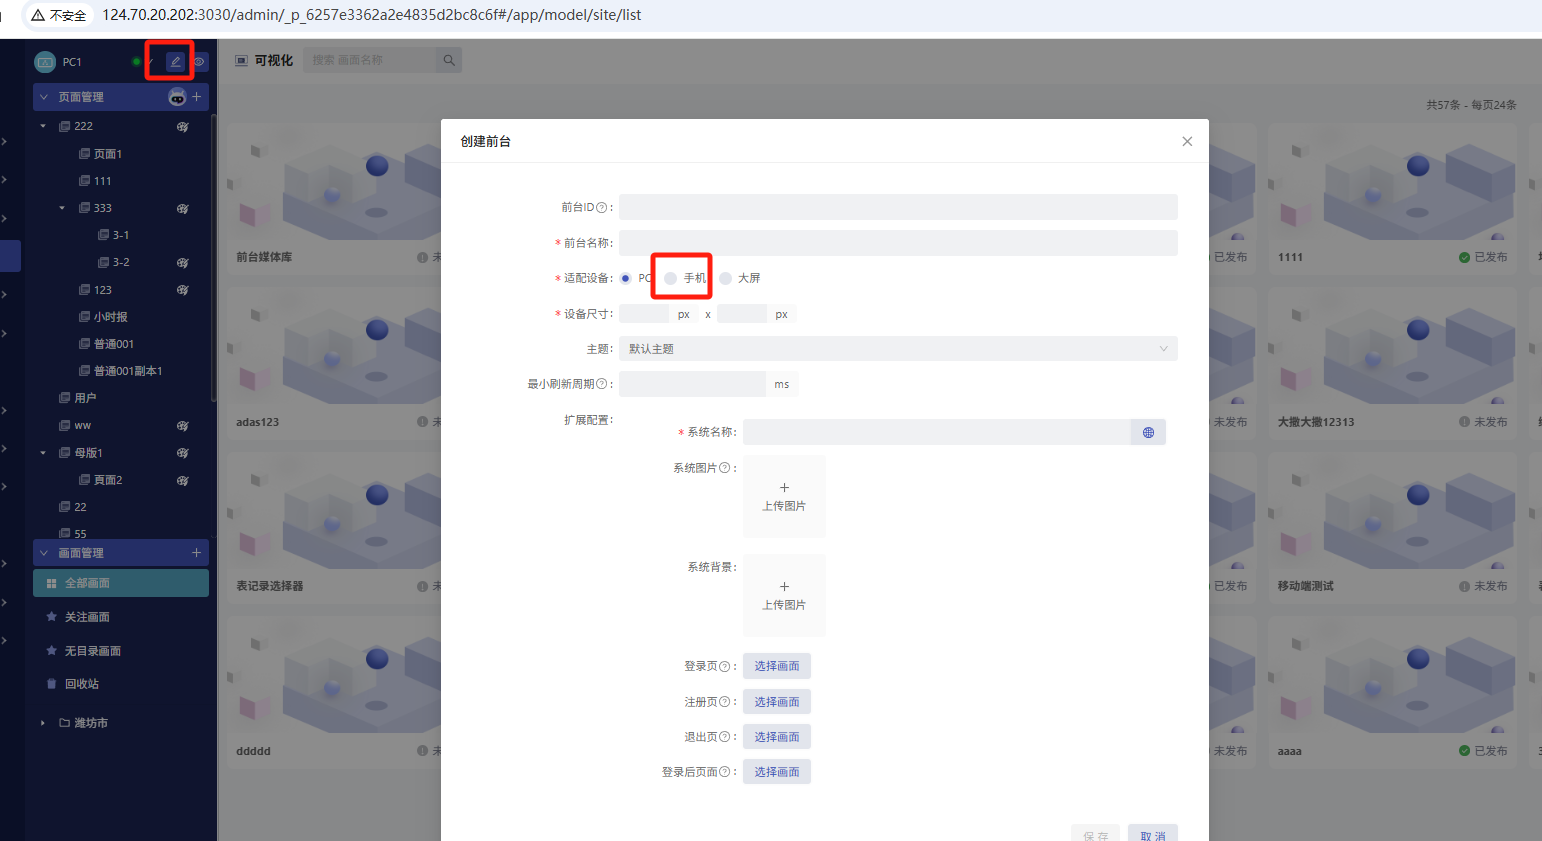This screenshot has height=841, width=1542.
Task: Click the globe icon in 系统名称 field
Action: pos(1148,432)
